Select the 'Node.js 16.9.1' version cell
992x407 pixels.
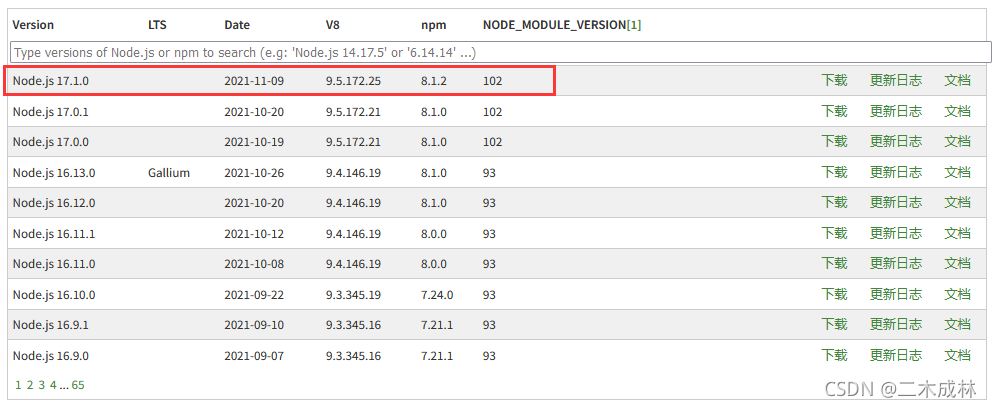coord(51,325)
